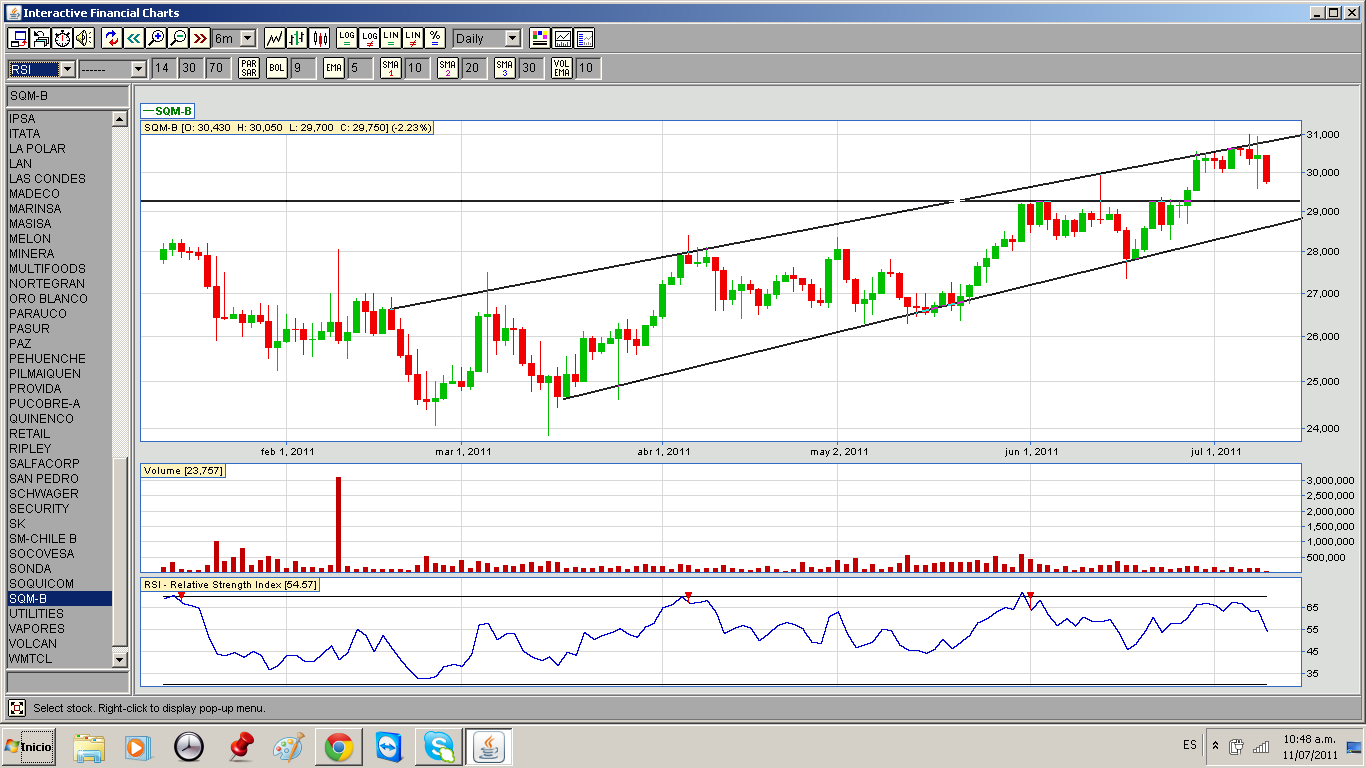Click the VOL EMA button

coord(562,68)
